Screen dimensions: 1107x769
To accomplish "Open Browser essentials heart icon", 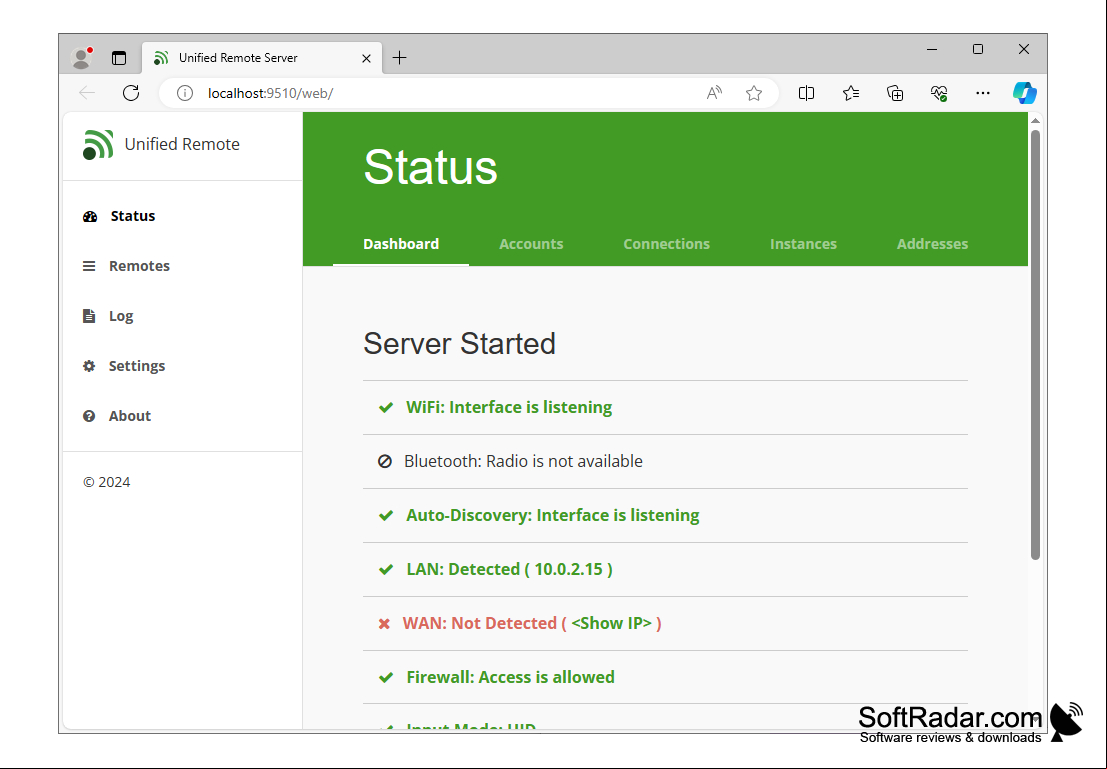I will (x=938, y=93).
